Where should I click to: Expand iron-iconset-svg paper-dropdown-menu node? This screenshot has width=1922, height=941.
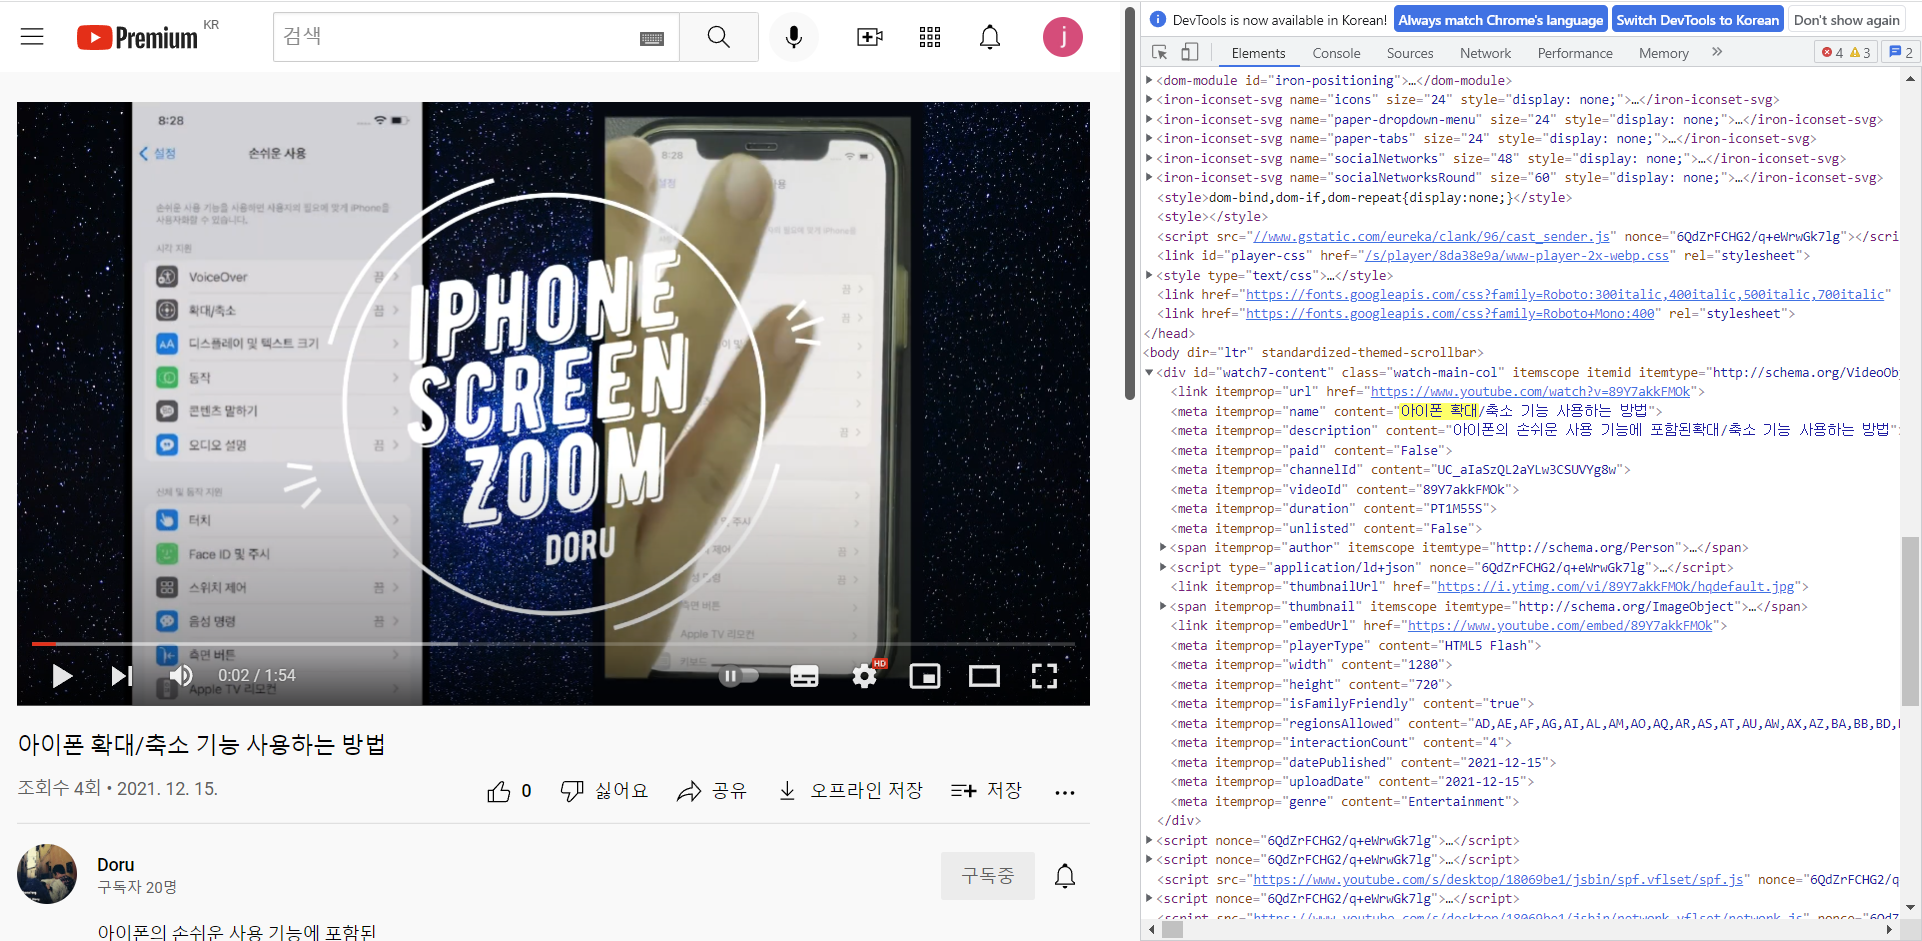point(1149,119)
